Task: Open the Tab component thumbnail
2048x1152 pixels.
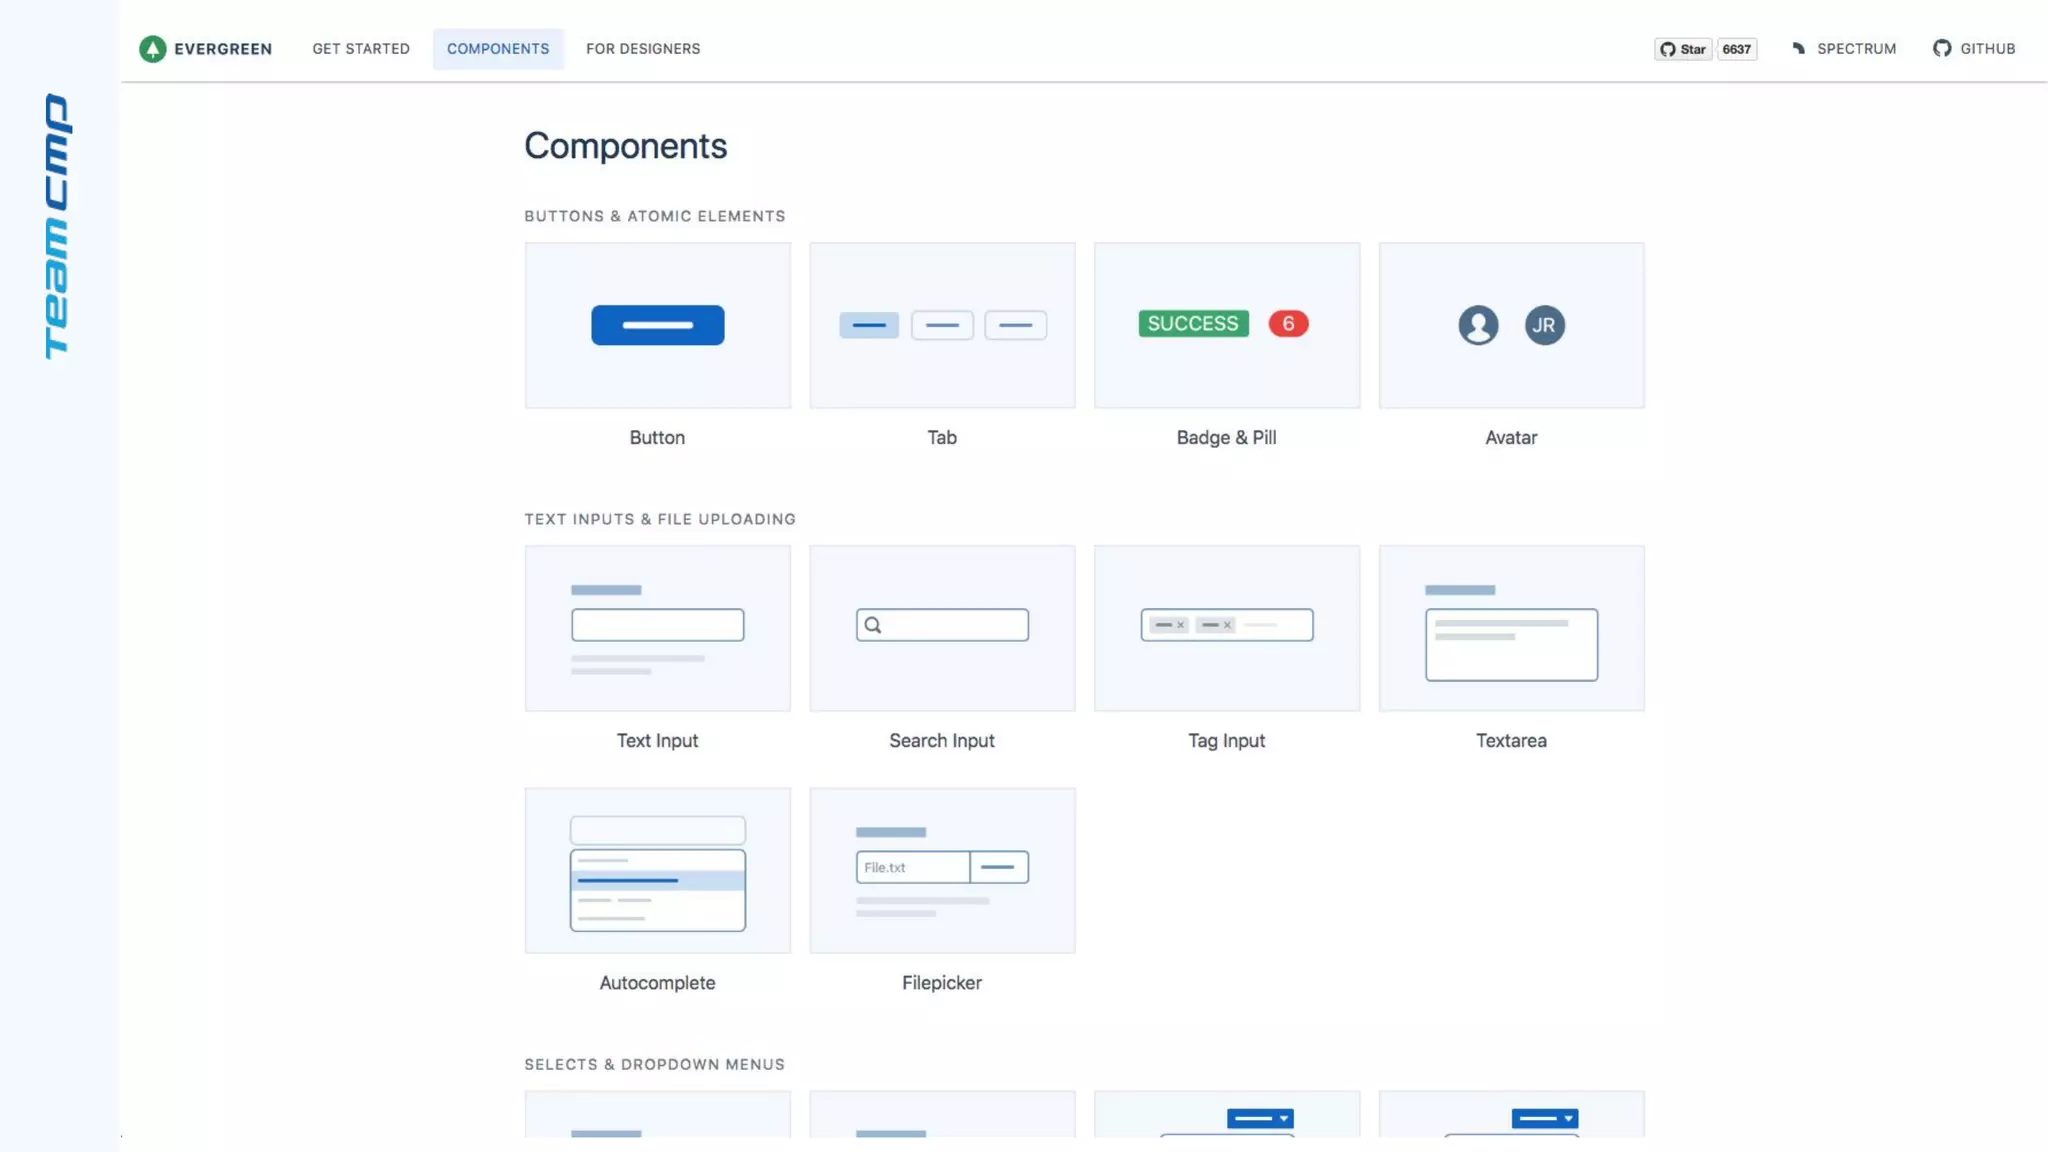Action: [942, 326]
